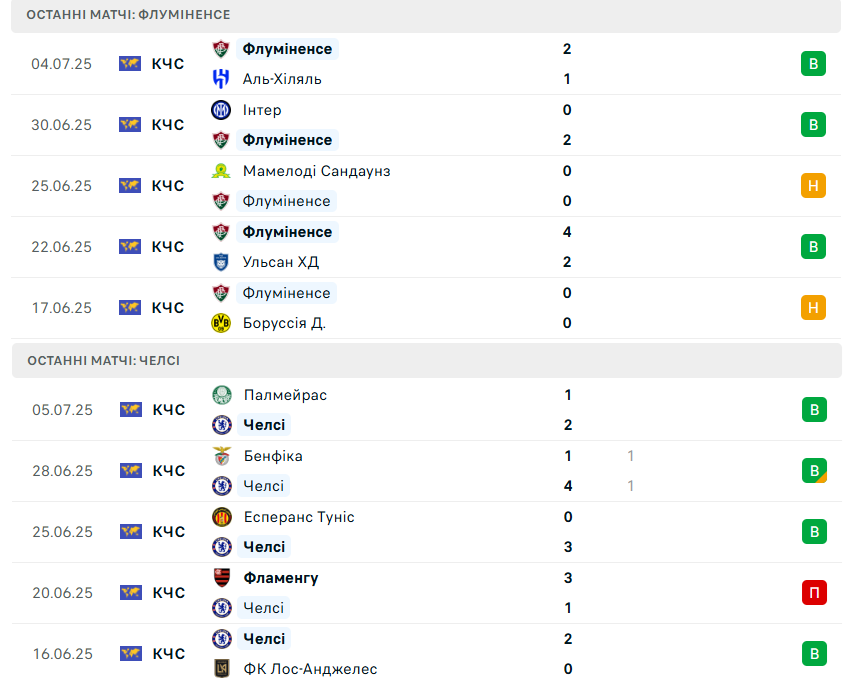Click the Боруссія Д. team name
851x685 pixels.
[x=284, y=323]
